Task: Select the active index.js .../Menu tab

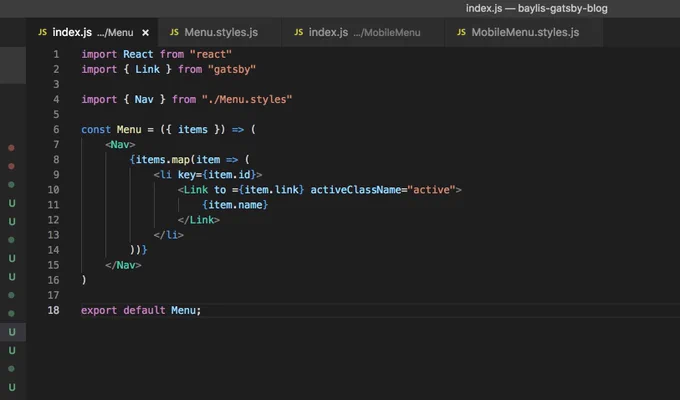Action: [x=92, y=33]
